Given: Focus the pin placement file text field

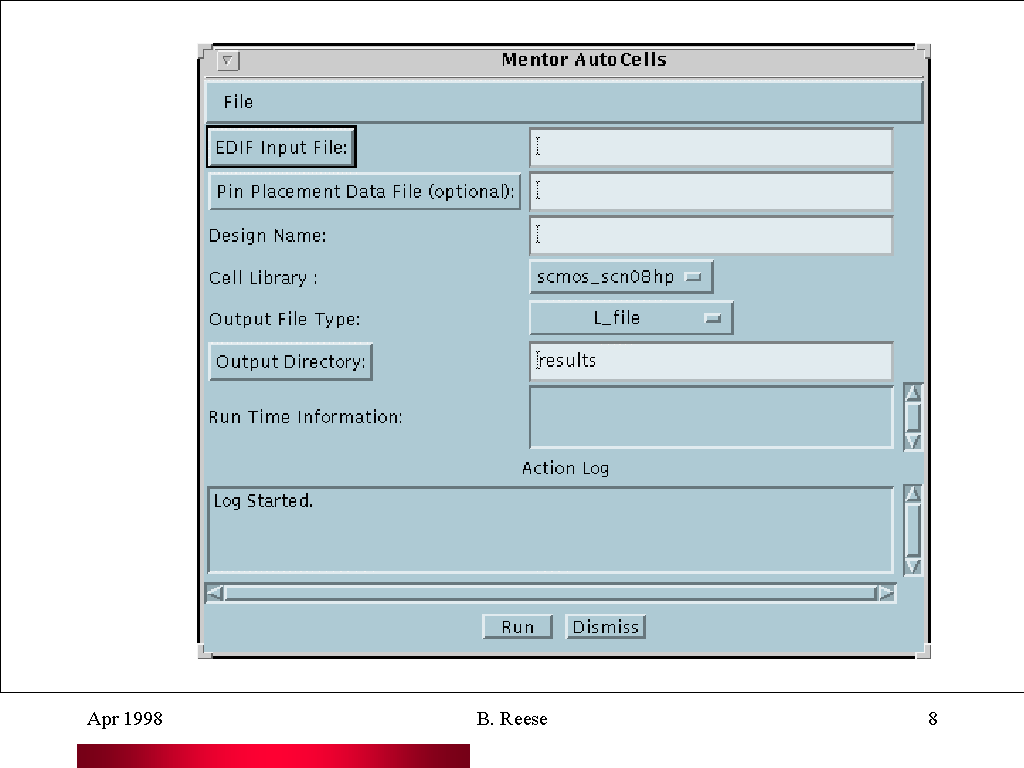Looking at the screenshot, I should tap(710, 191).
